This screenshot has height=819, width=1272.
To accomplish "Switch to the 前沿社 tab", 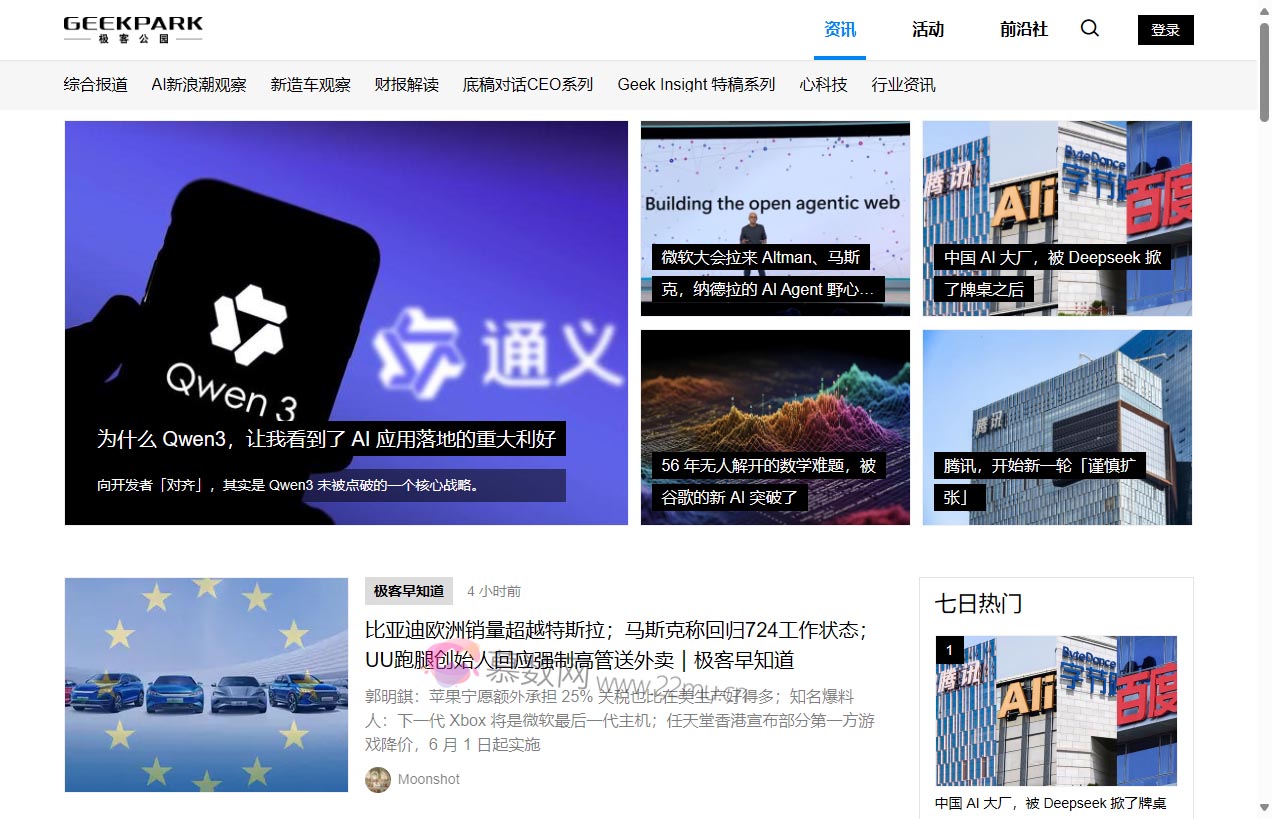I will [x=1023, y=30].
